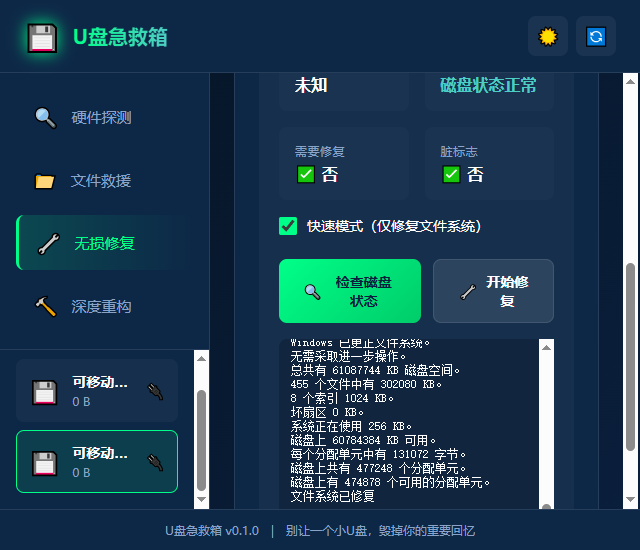The height and width of the screenshot is (550, 640).
Task: Open 硬件探测 hardware detection page
Action: coord(102,118)
